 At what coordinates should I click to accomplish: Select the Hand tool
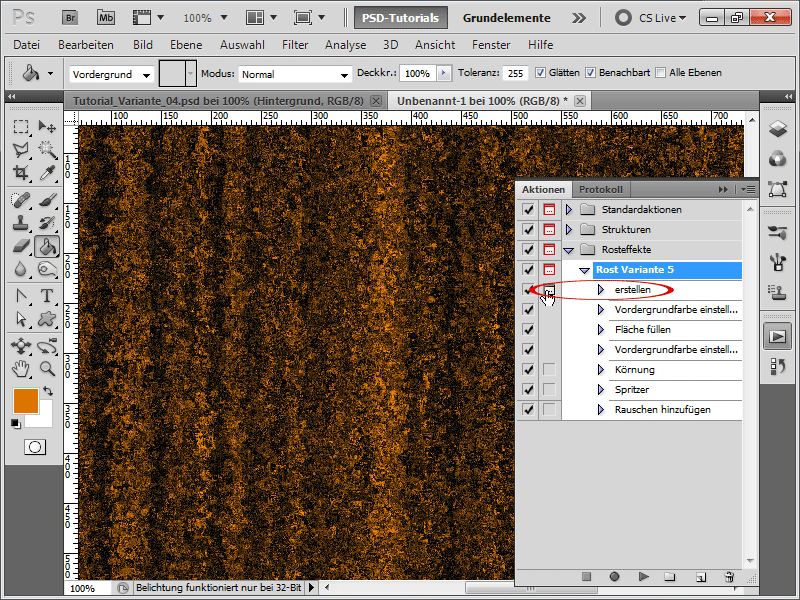pyautogui.click(x=20, y=368)
